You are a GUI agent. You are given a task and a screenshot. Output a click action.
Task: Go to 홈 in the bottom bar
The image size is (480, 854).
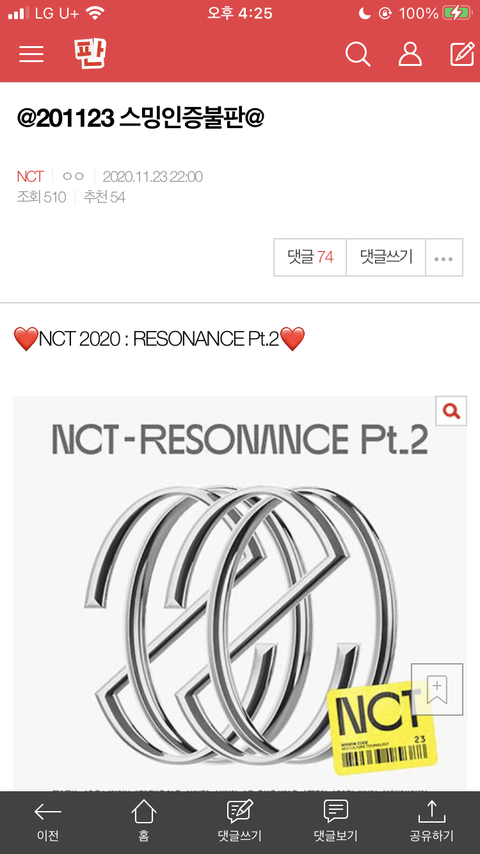[144, 822]
